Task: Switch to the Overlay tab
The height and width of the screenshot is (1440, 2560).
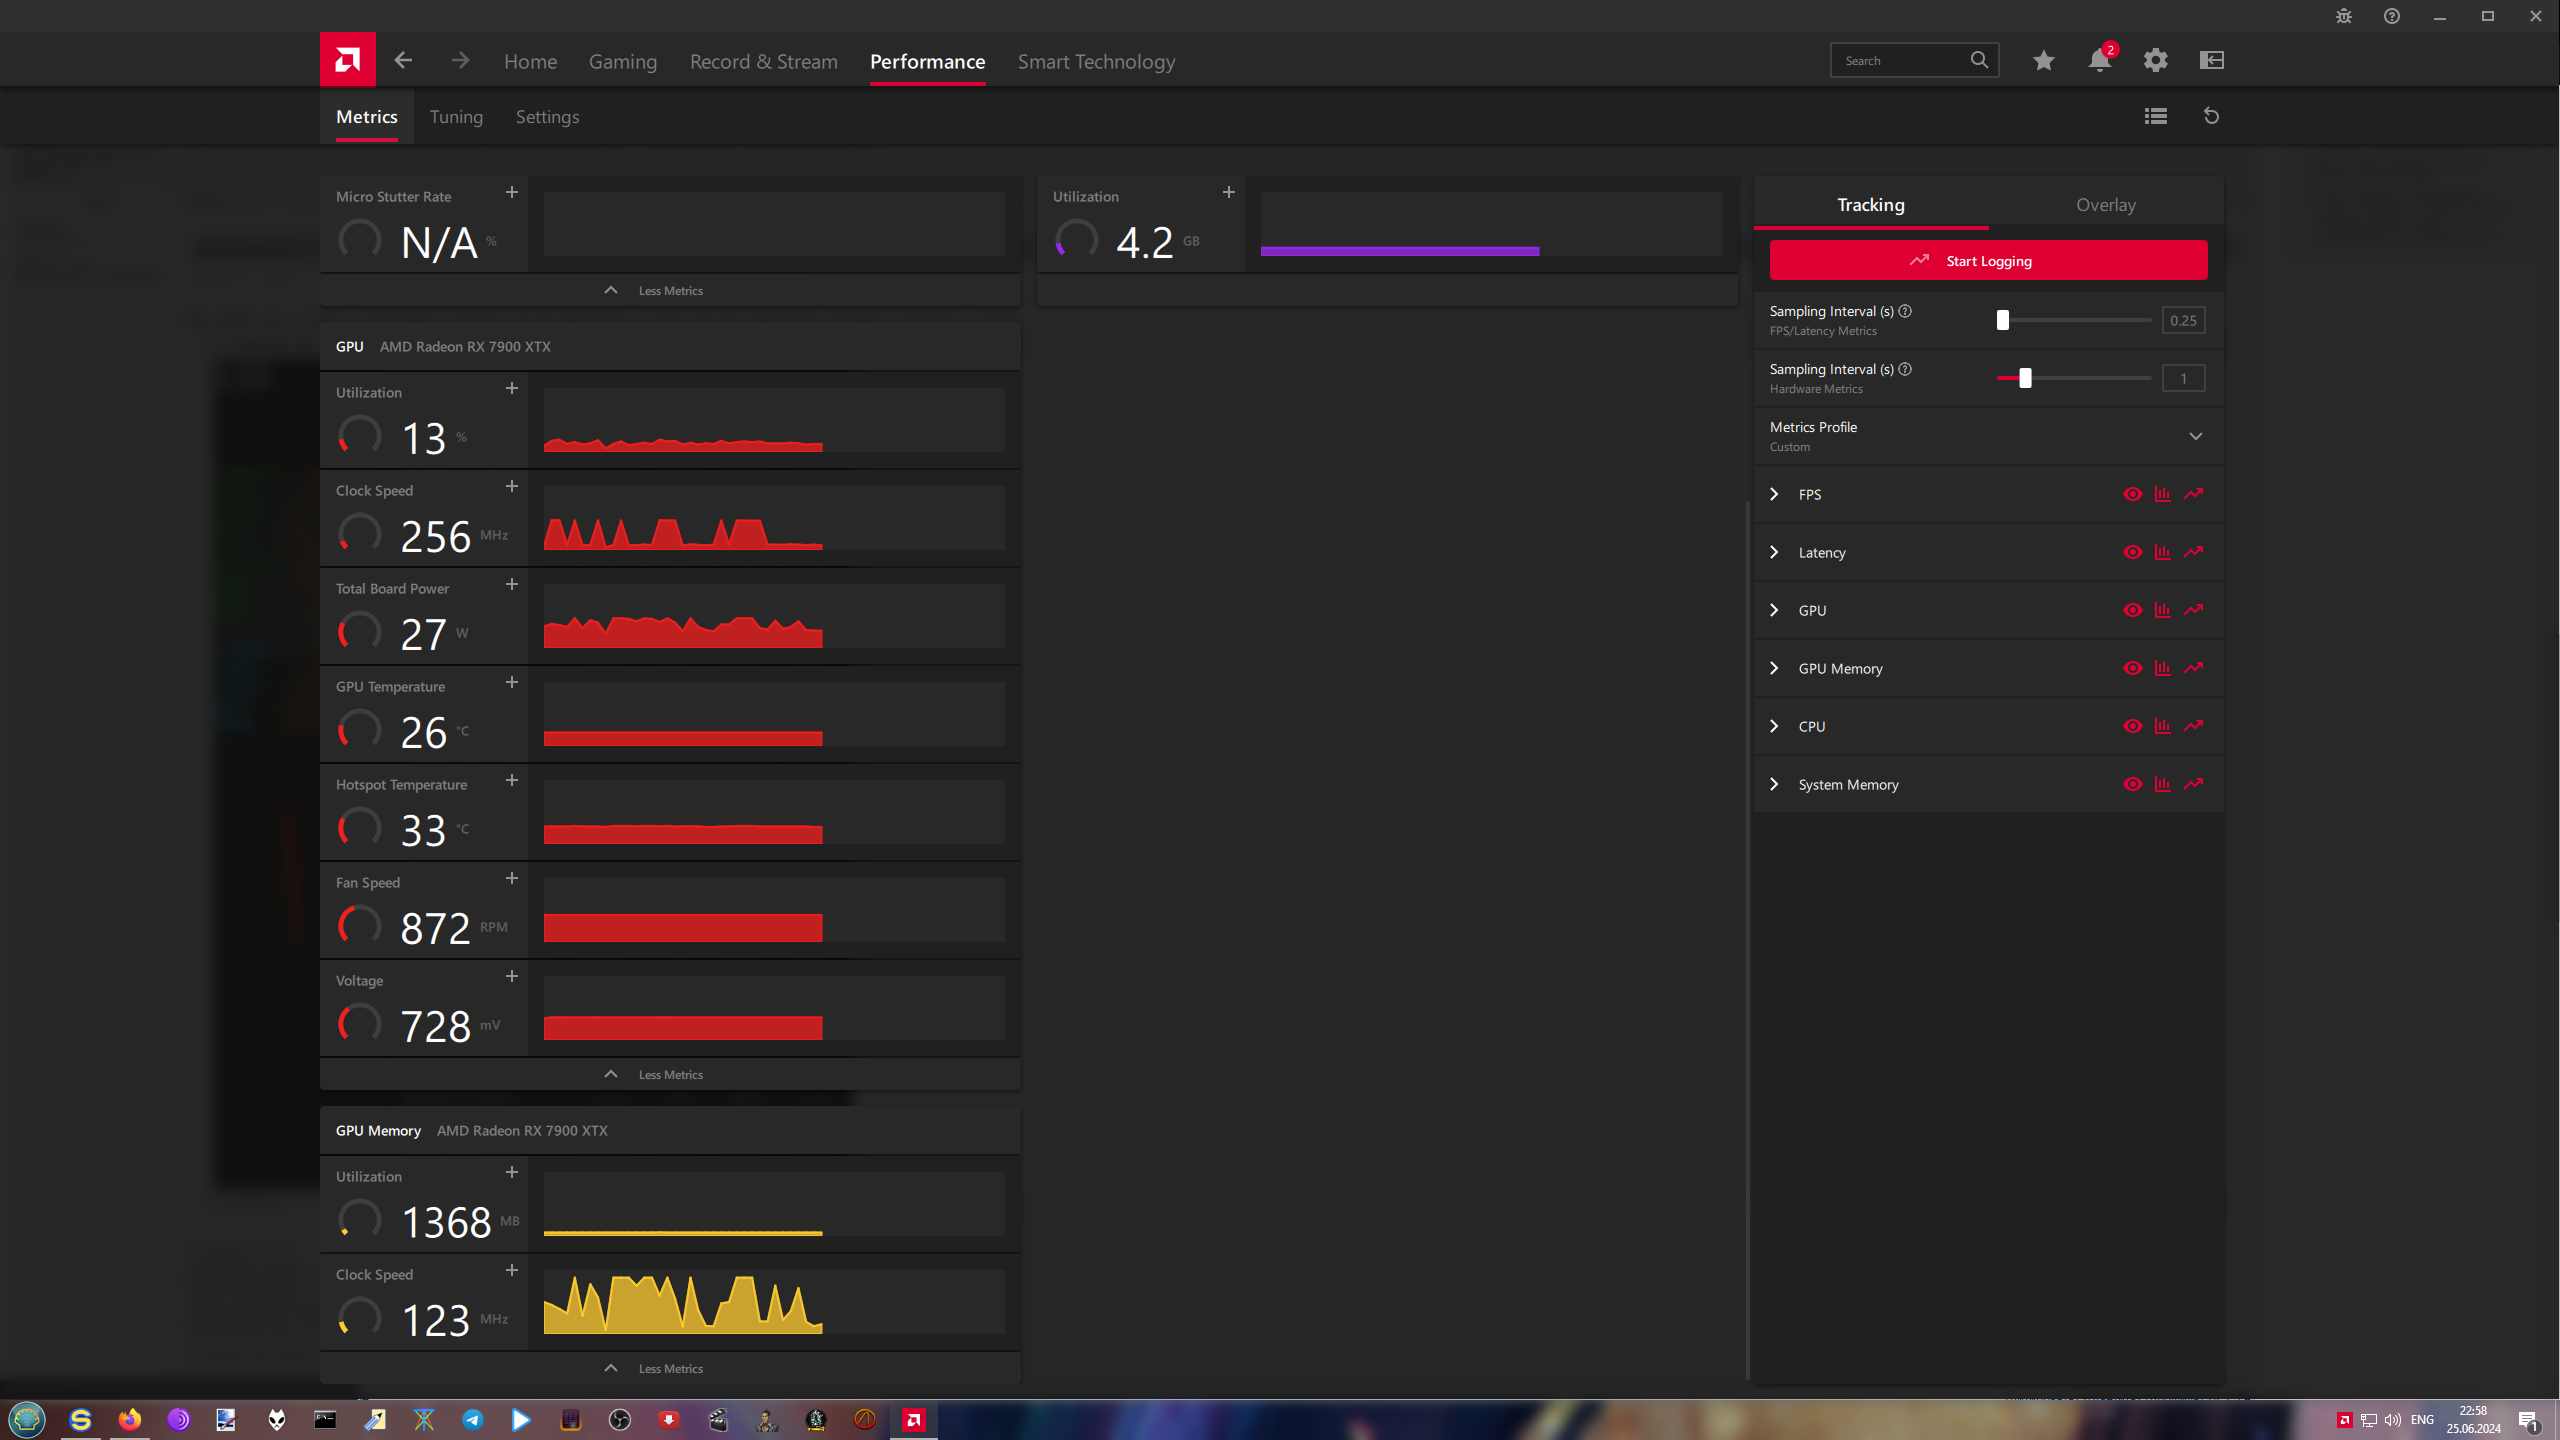Action: click(2105, 205)
